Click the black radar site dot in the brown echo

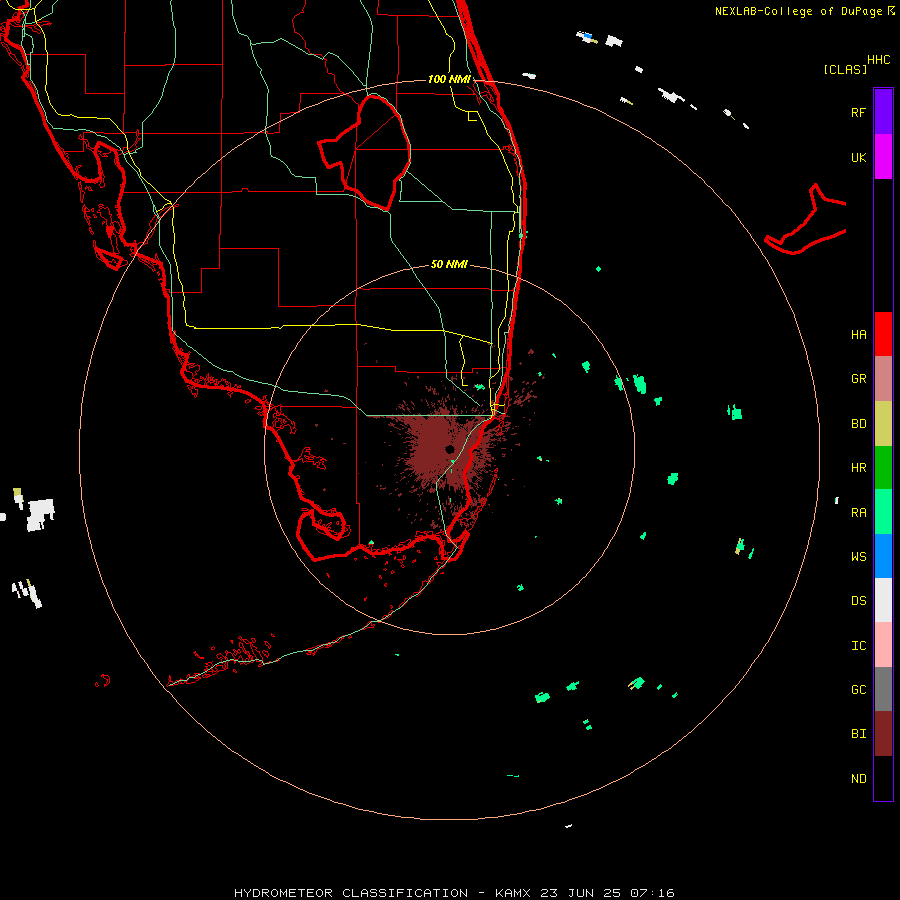click(x=450, y=449)
